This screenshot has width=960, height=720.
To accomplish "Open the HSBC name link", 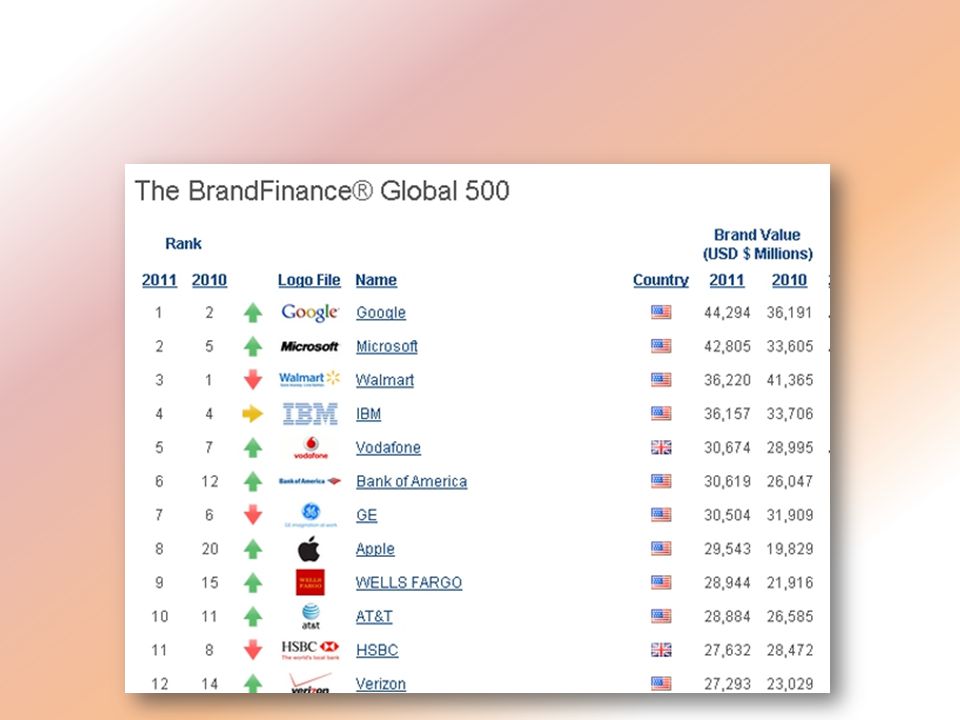I will tap(377, 650).
